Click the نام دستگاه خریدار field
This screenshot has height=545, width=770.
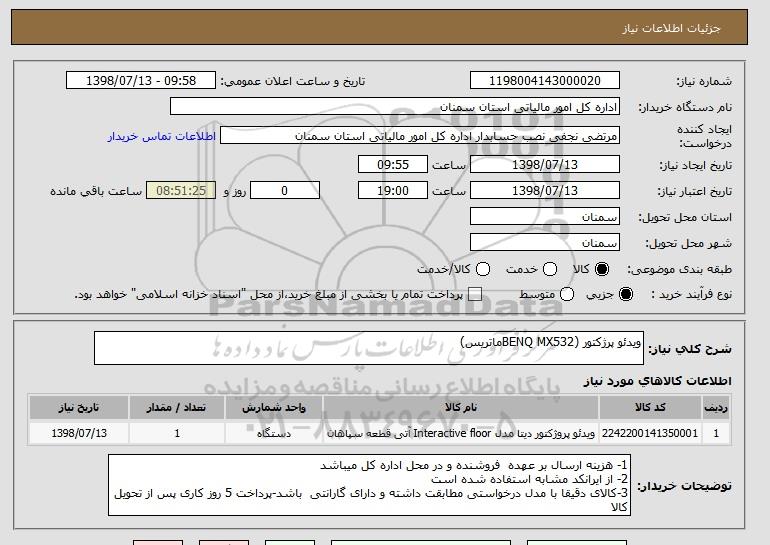click(x=395, y=107)
